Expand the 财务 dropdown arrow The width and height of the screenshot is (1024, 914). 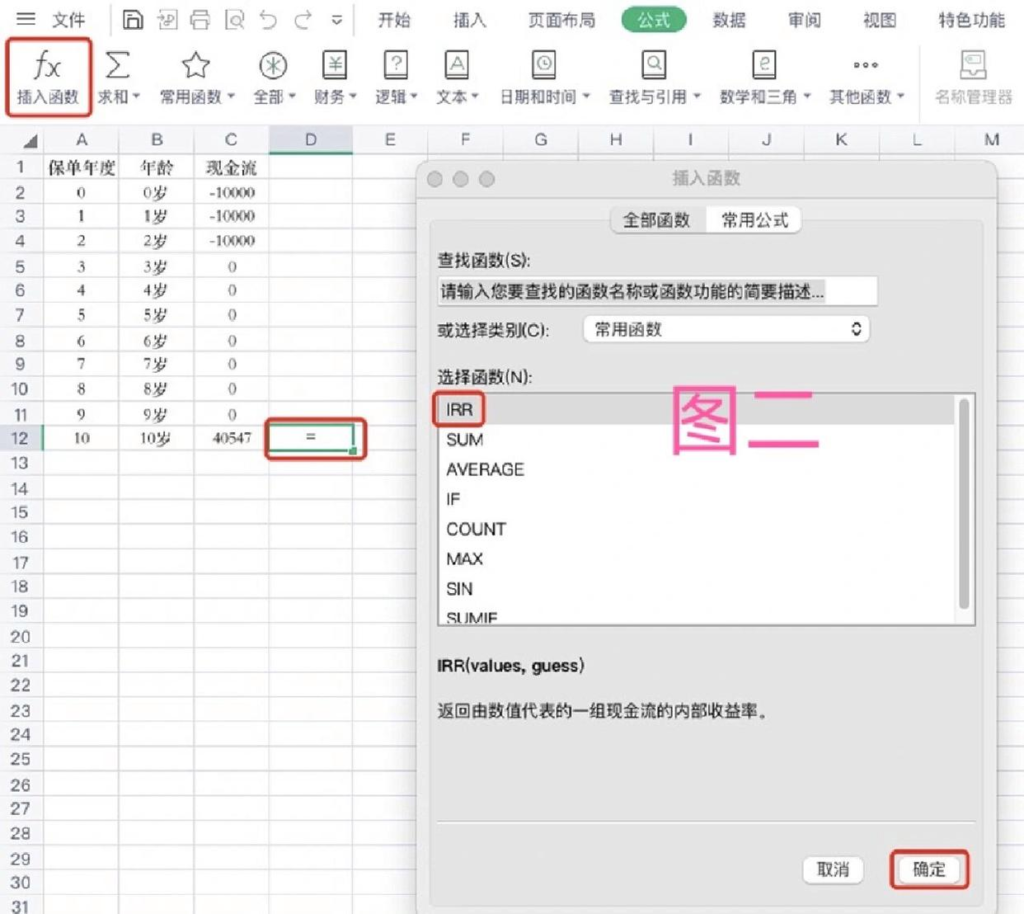[353, 97]
